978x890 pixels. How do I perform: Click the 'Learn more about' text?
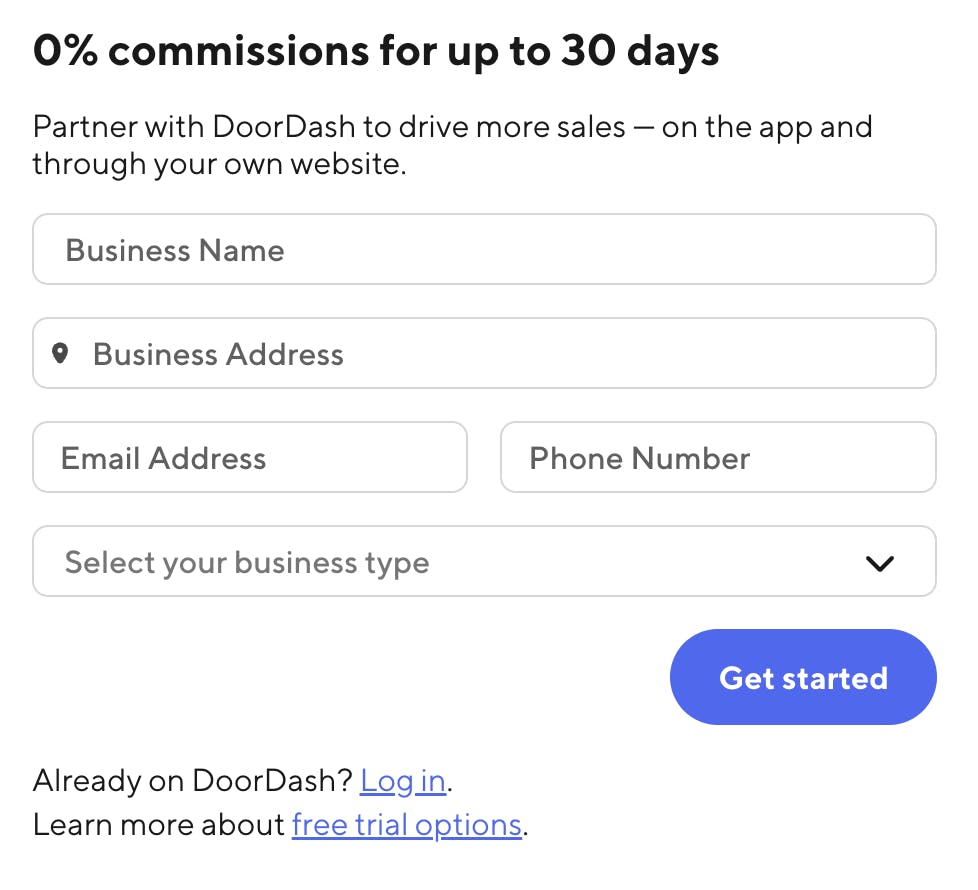[x=159, y=825]
